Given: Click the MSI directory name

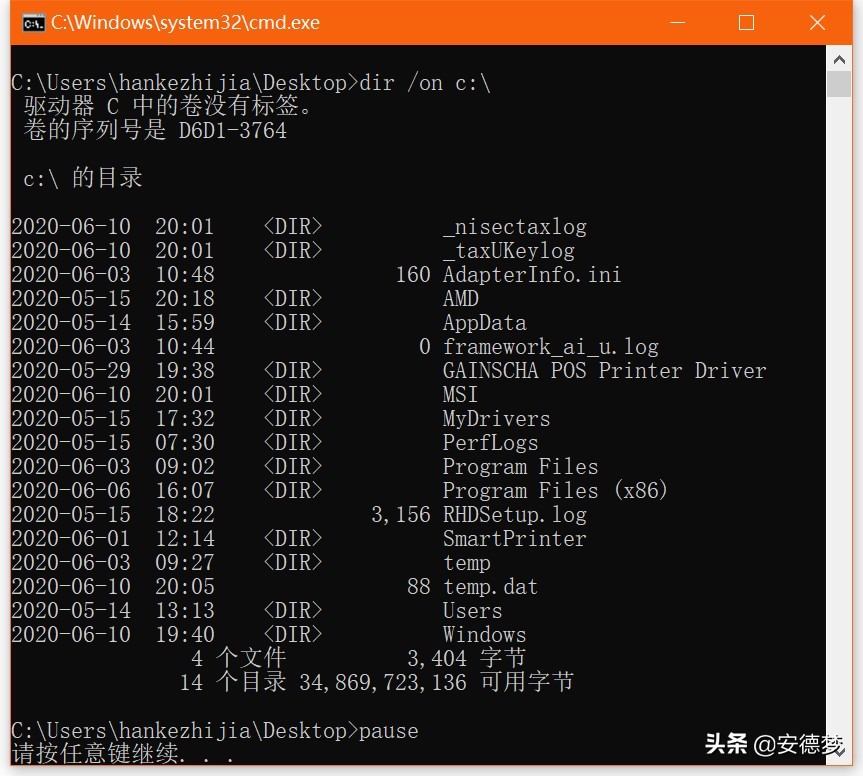Looking at the screenshot, I should (461, 395).
